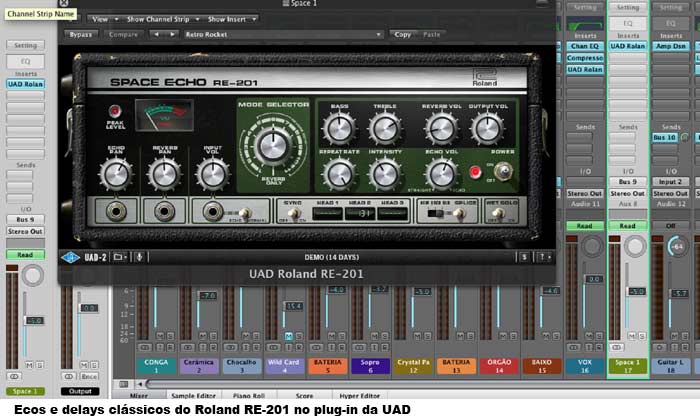Click the Echo Vol knob

pyautogui.click(x=441, y=175)
